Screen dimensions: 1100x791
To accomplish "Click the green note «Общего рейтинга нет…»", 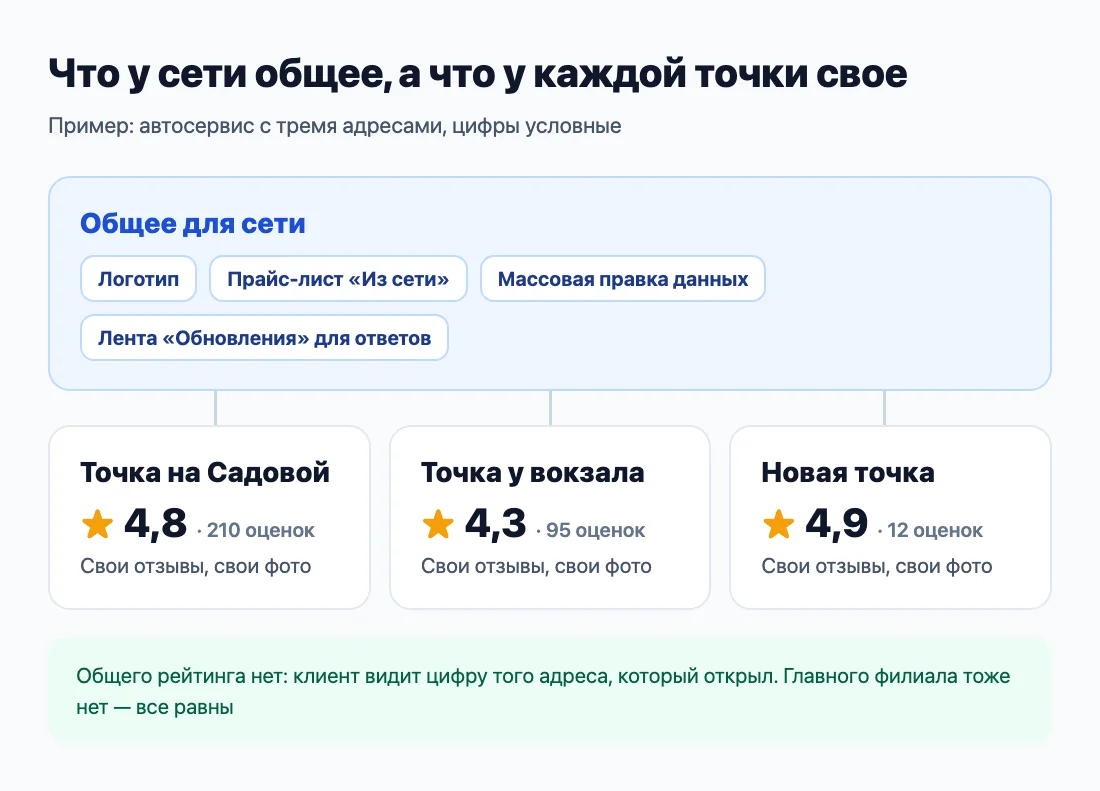I will (550, 691).
